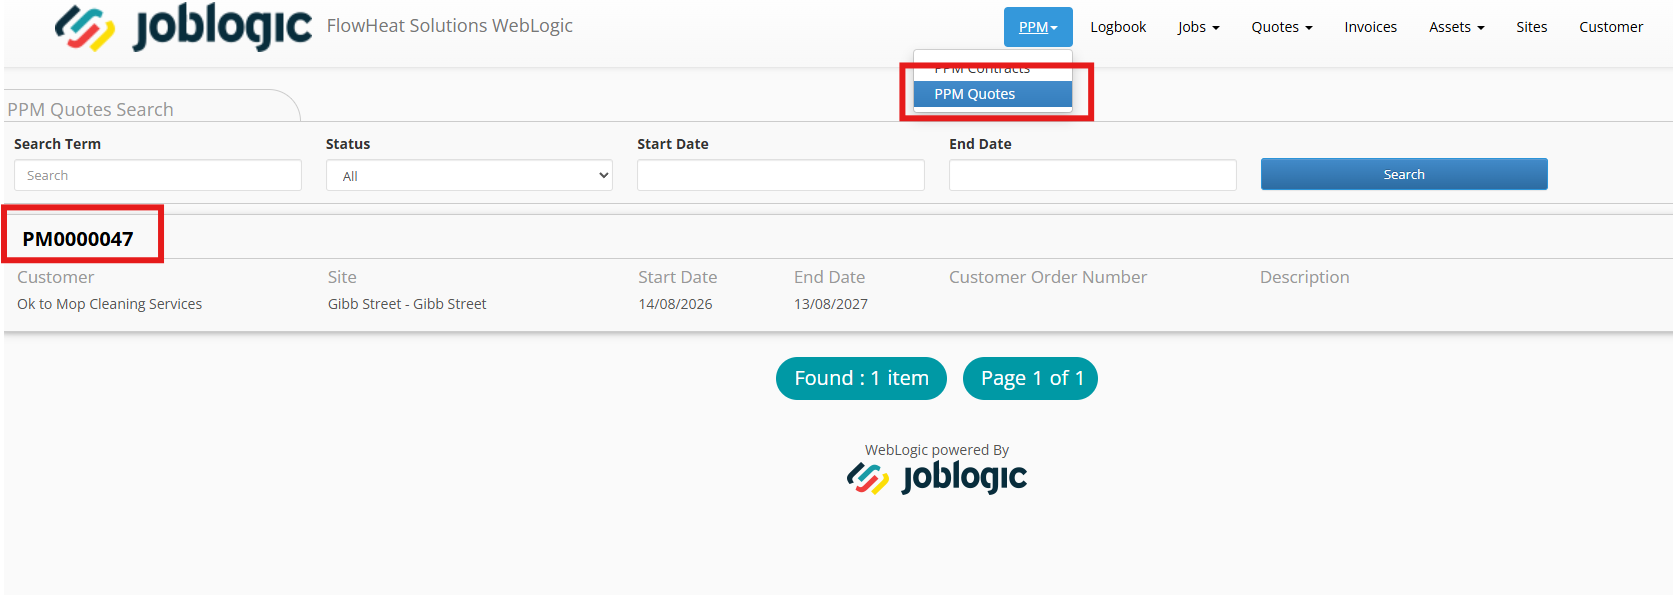Click start date 14/08/2026

tap(675, 304)
